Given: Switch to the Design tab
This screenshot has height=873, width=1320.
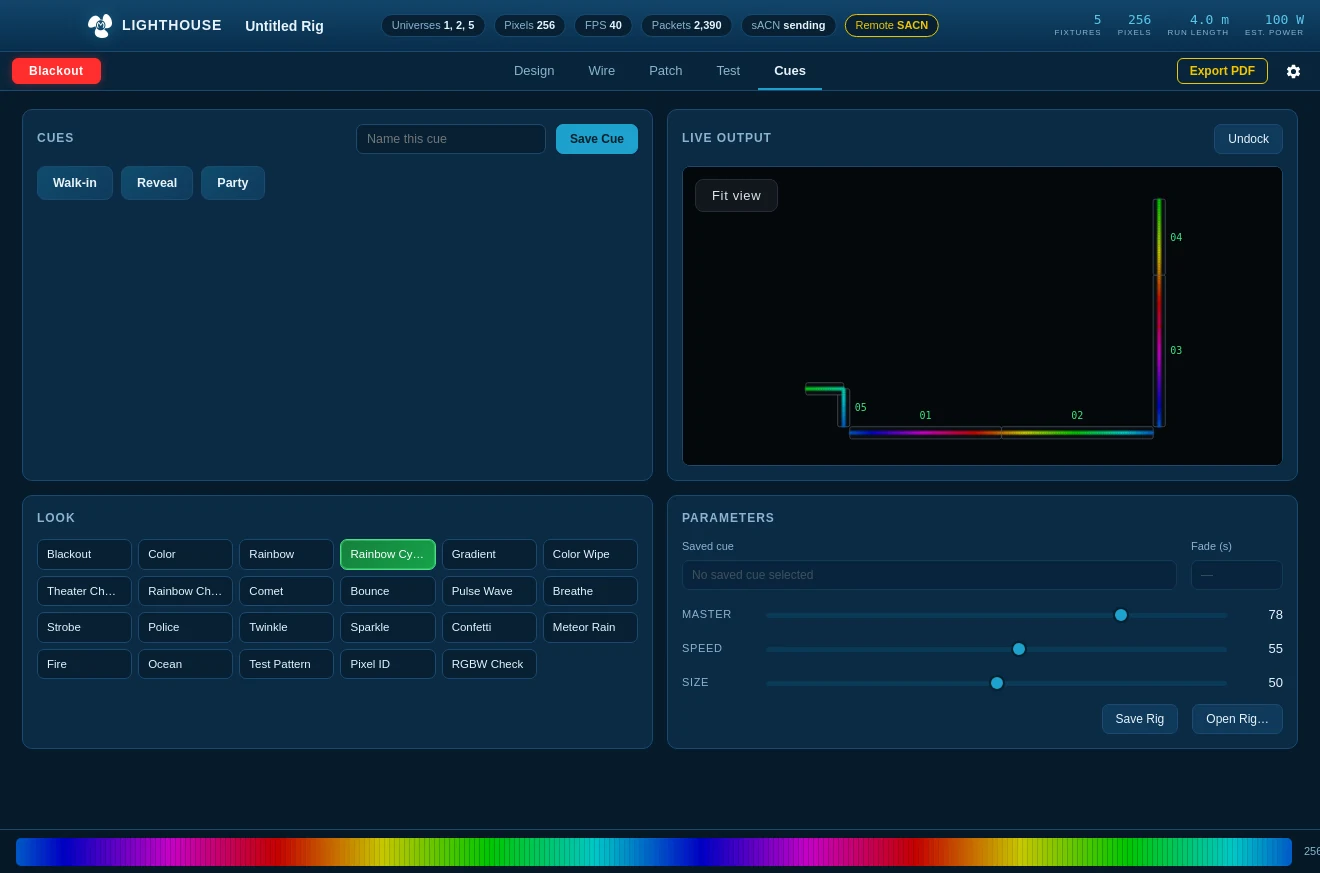Looking at the screenshot, I should pyautogui.click(x=534, y=71).
